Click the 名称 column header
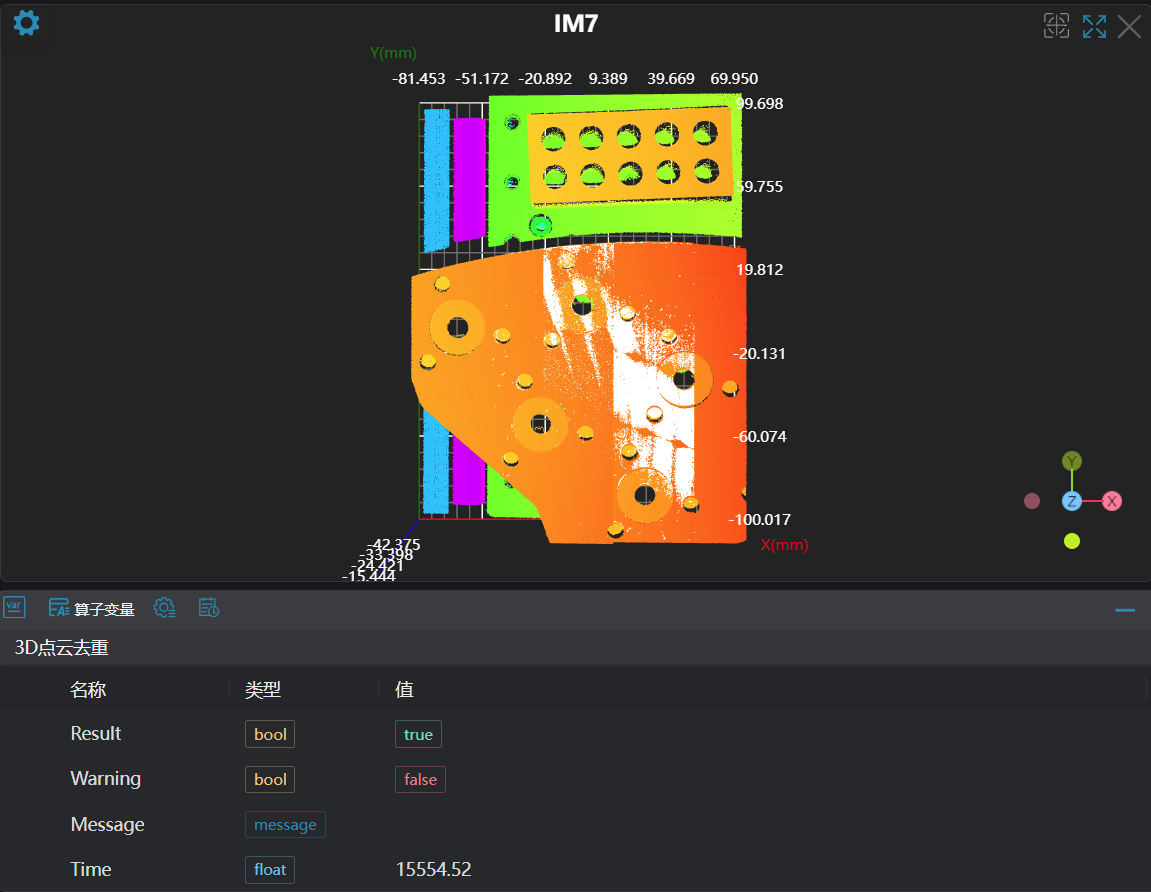 point(88,690)
